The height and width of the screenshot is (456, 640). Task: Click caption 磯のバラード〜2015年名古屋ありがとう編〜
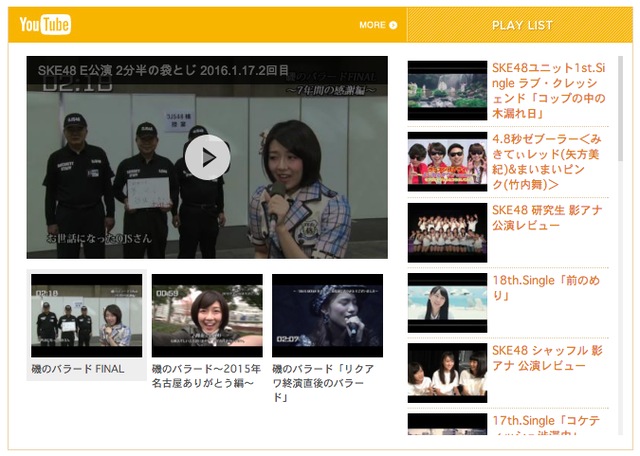(x=206, y=376)
